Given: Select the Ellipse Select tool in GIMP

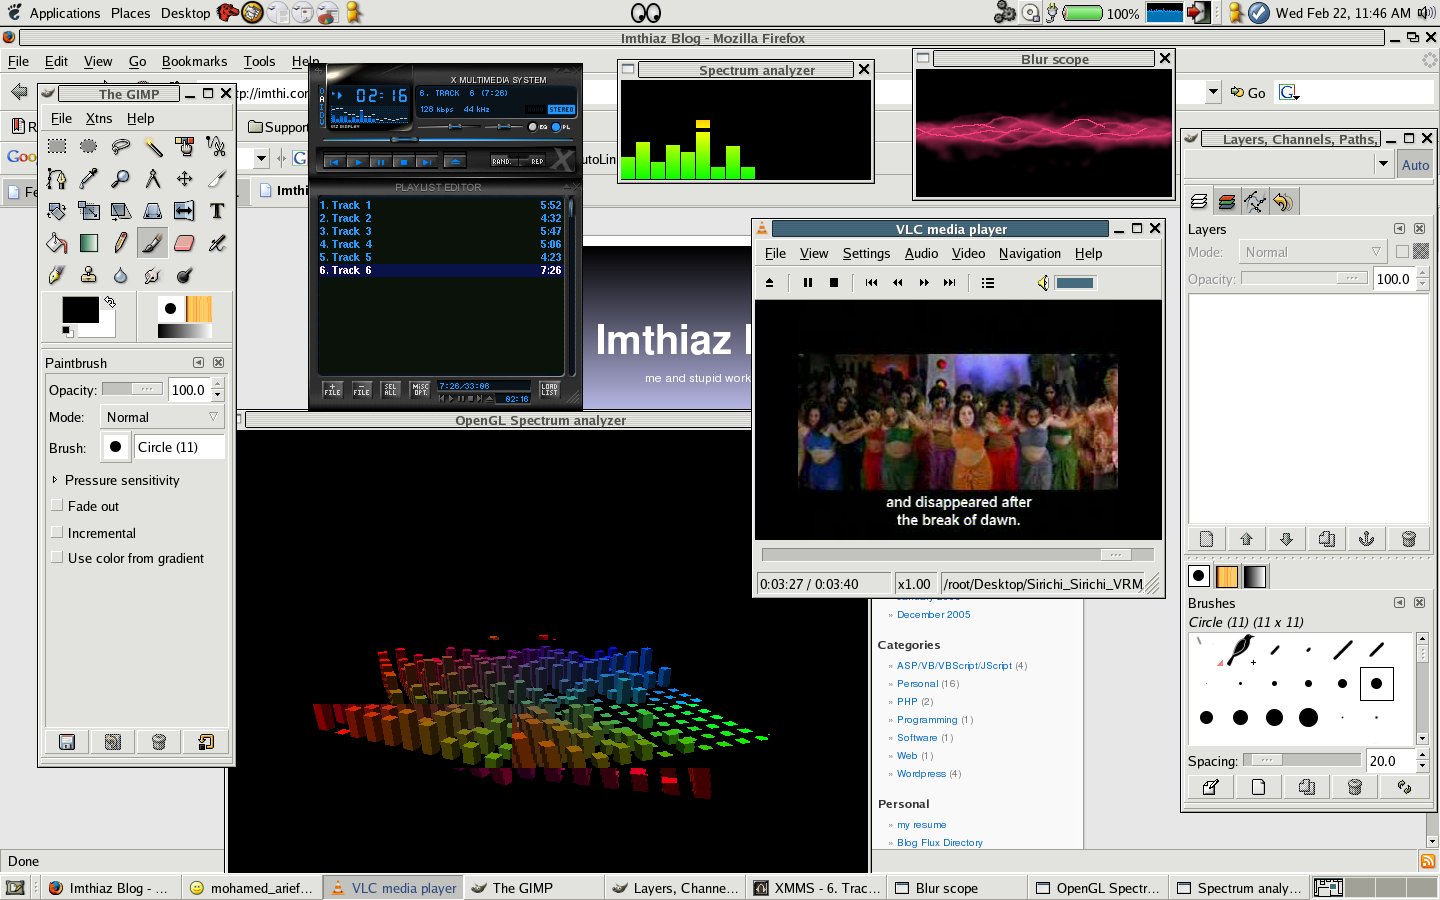Looking at the screenshot, I should [x=89, y=147].
